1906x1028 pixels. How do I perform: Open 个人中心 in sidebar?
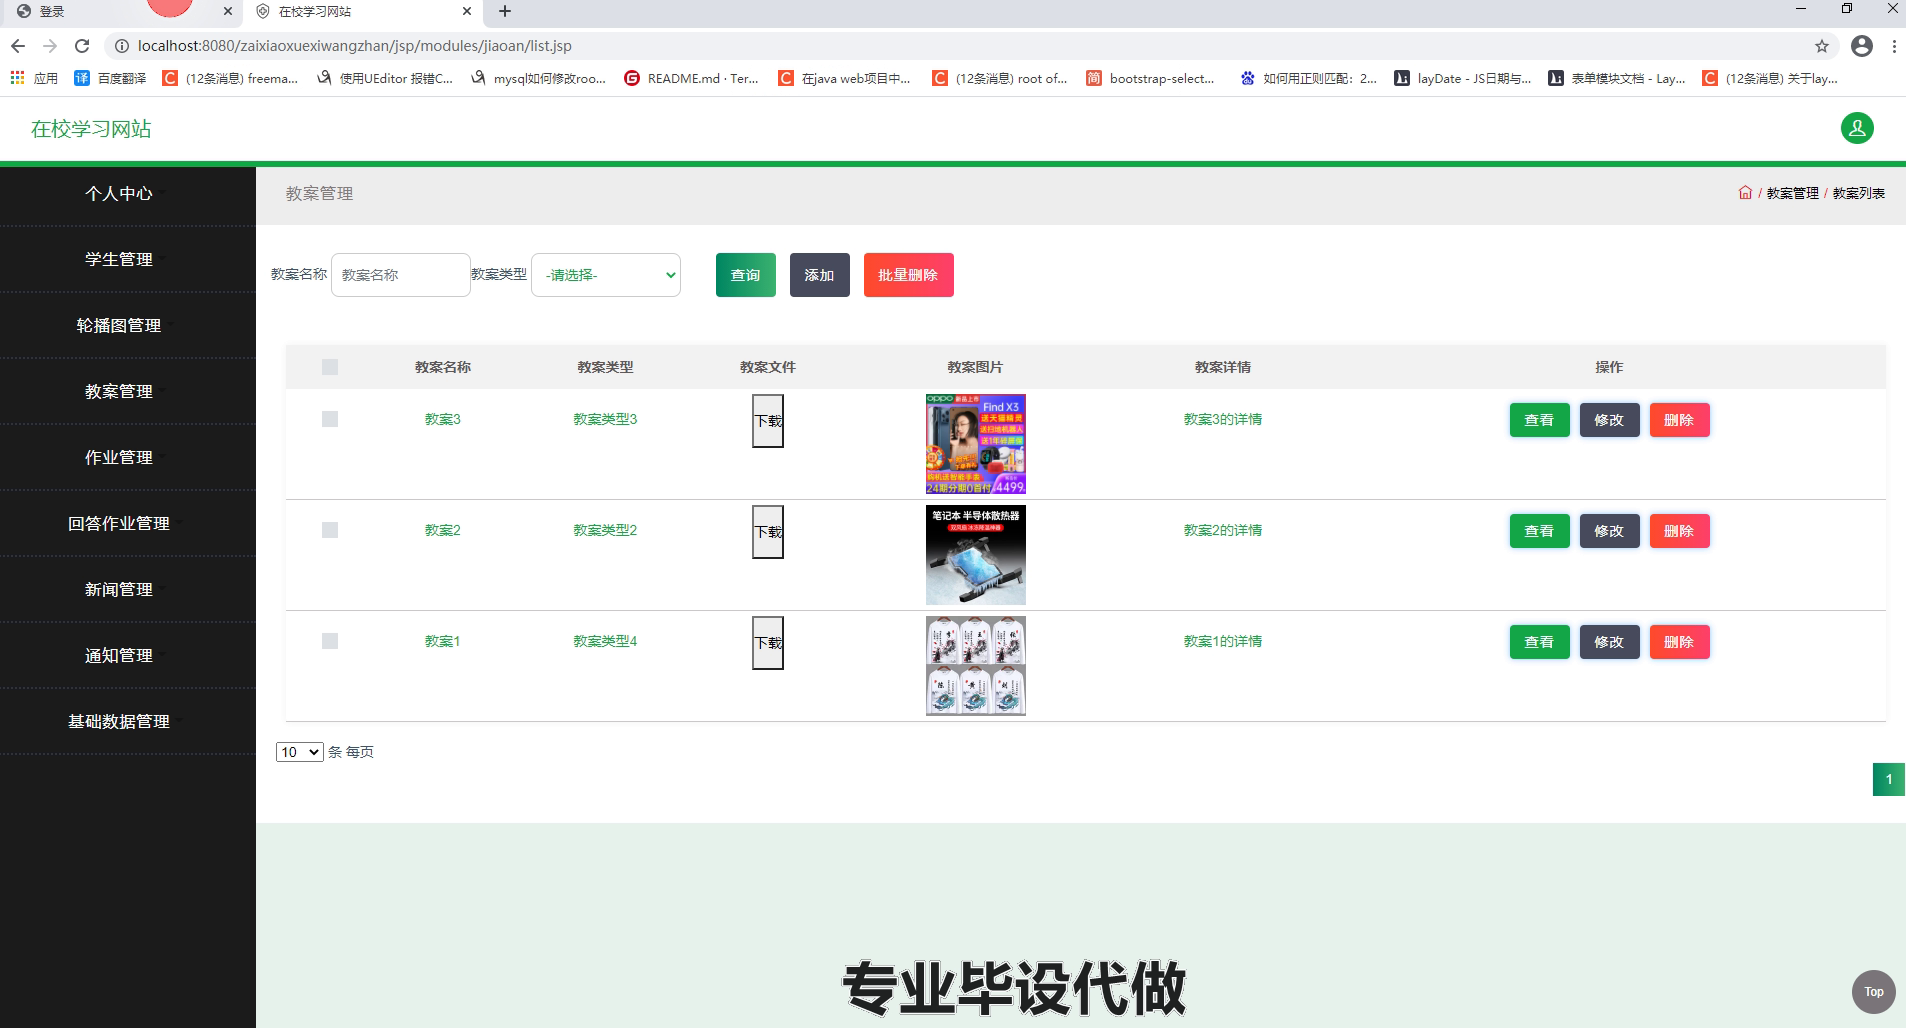click(119, 194)
